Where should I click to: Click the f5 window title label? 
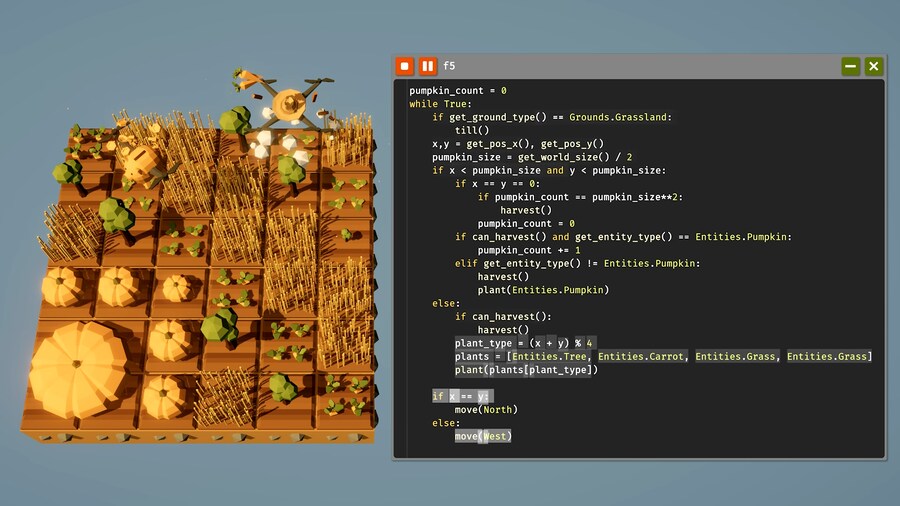point(450,66)
